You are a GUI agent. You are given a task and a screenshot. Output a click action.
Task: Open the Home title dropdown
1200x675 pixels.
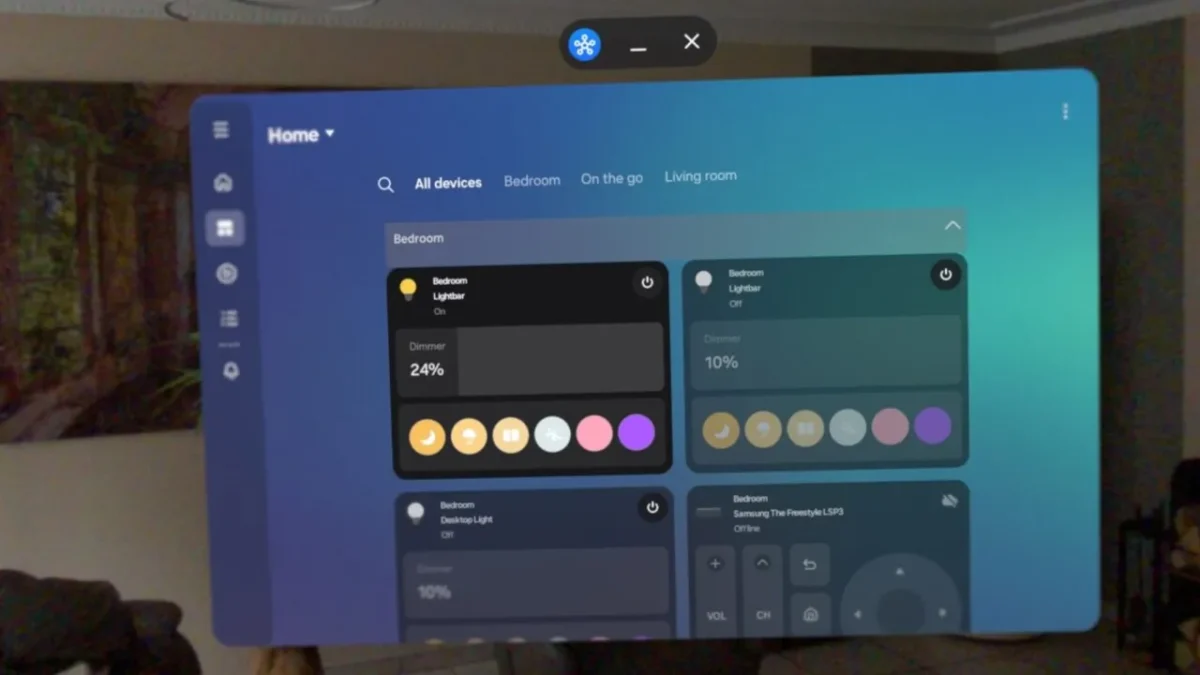300,134
